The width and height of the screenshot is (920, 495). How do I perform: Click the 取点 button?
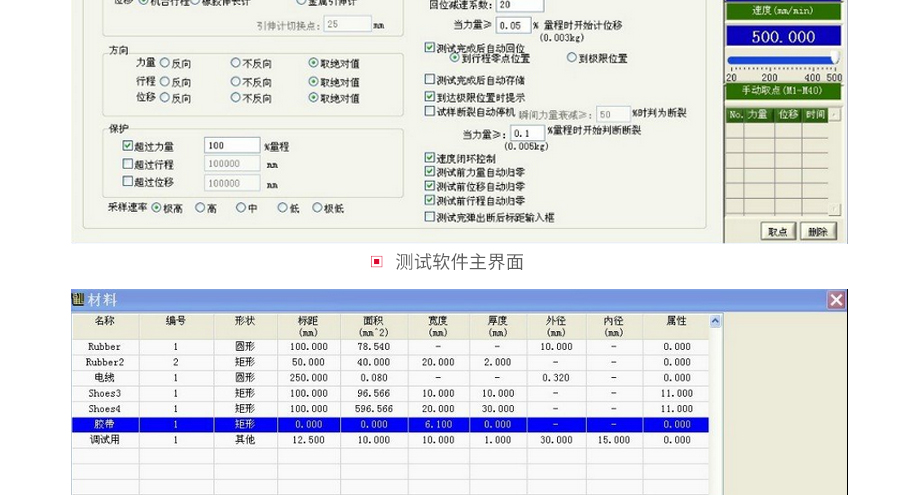pyautogui.click(x=778, y=232)
